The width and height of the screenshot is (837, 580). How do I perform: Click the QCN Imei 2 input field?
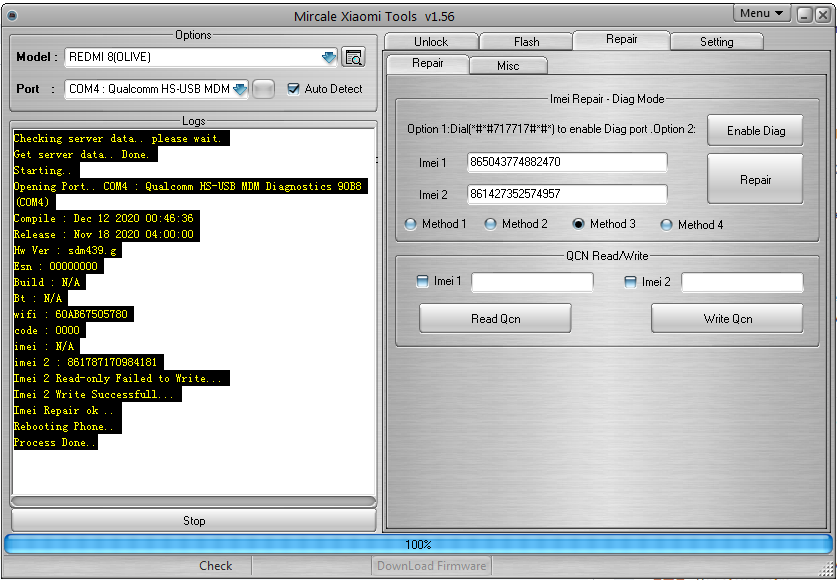(742, 282)
